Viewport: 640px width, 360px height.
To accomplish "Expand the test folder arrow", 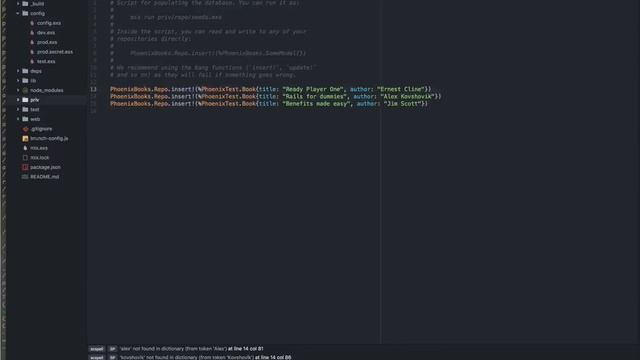I will 18,109.
